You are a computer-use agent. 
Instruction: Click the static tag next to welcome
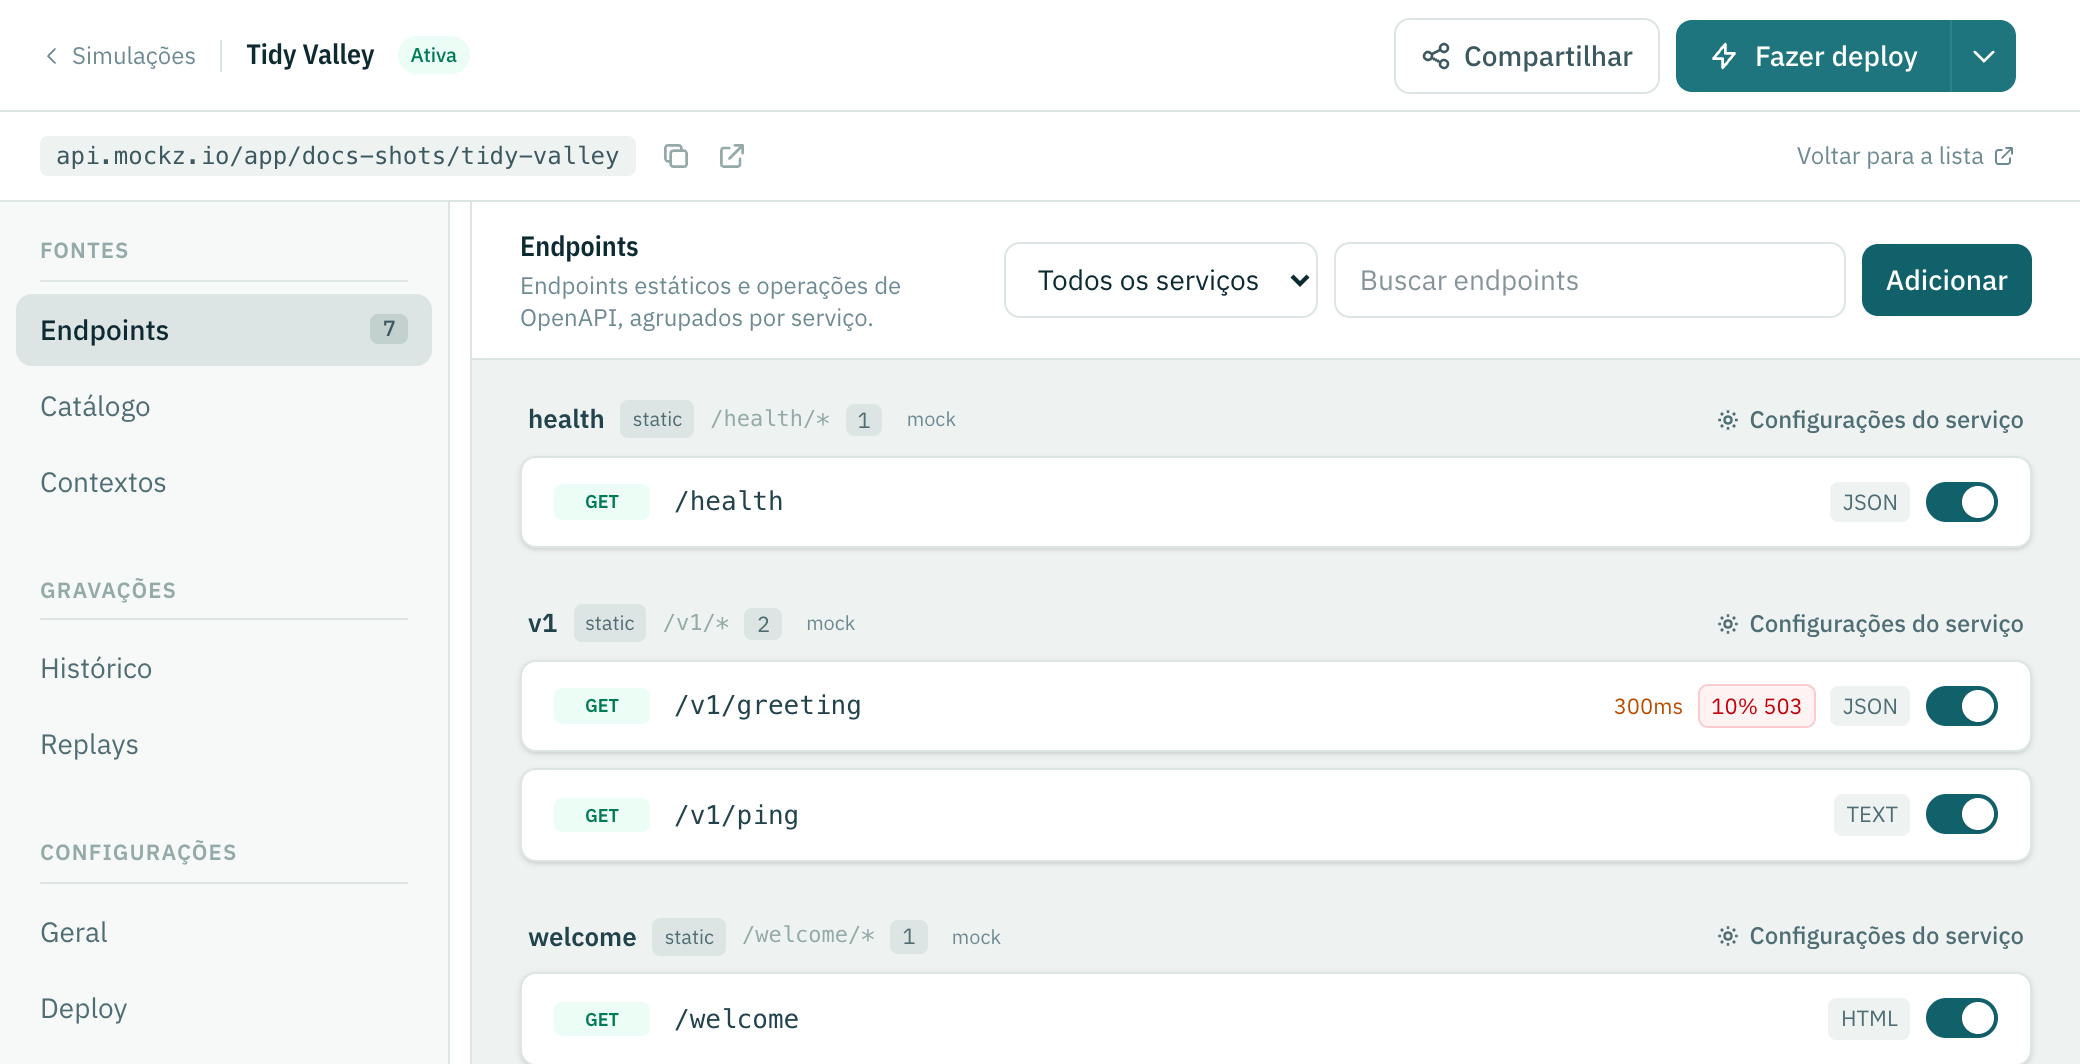point(689,937)
